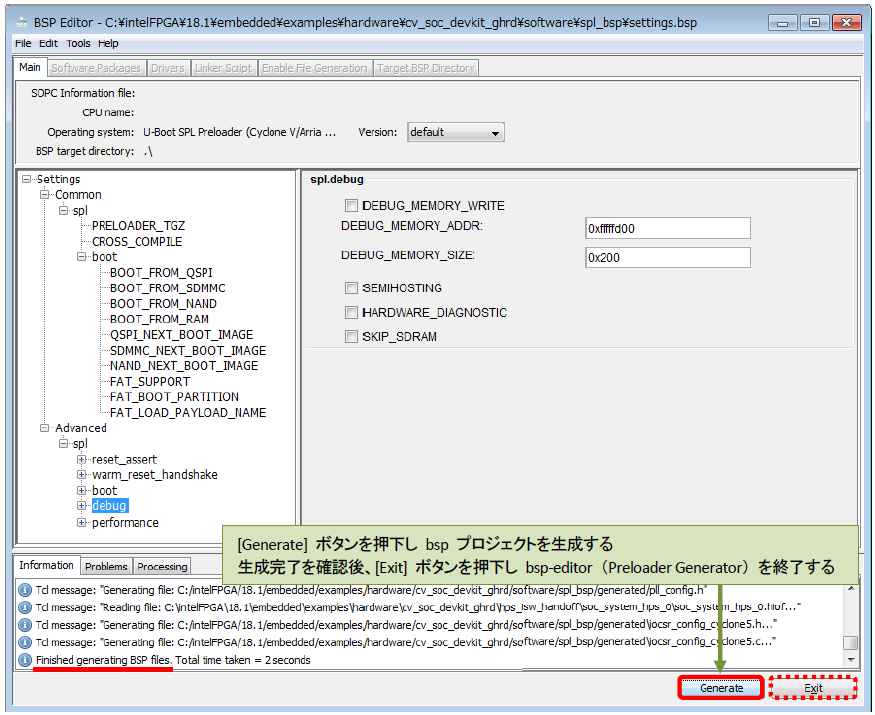Open the Tools menu
Viewport: 875px width, 715px height.
[x=78, y=43]
